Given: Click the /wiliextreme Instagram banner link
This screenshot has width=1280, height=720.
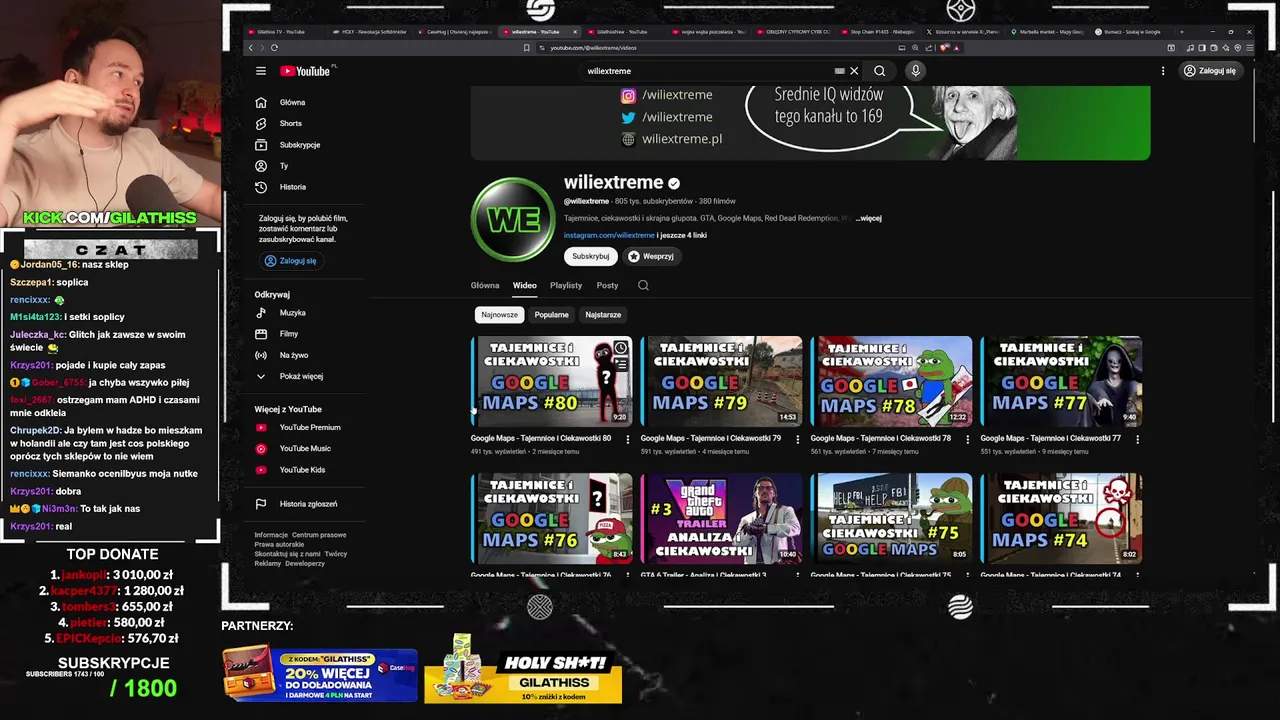Looking at the screenshot, I should [677, 95].
